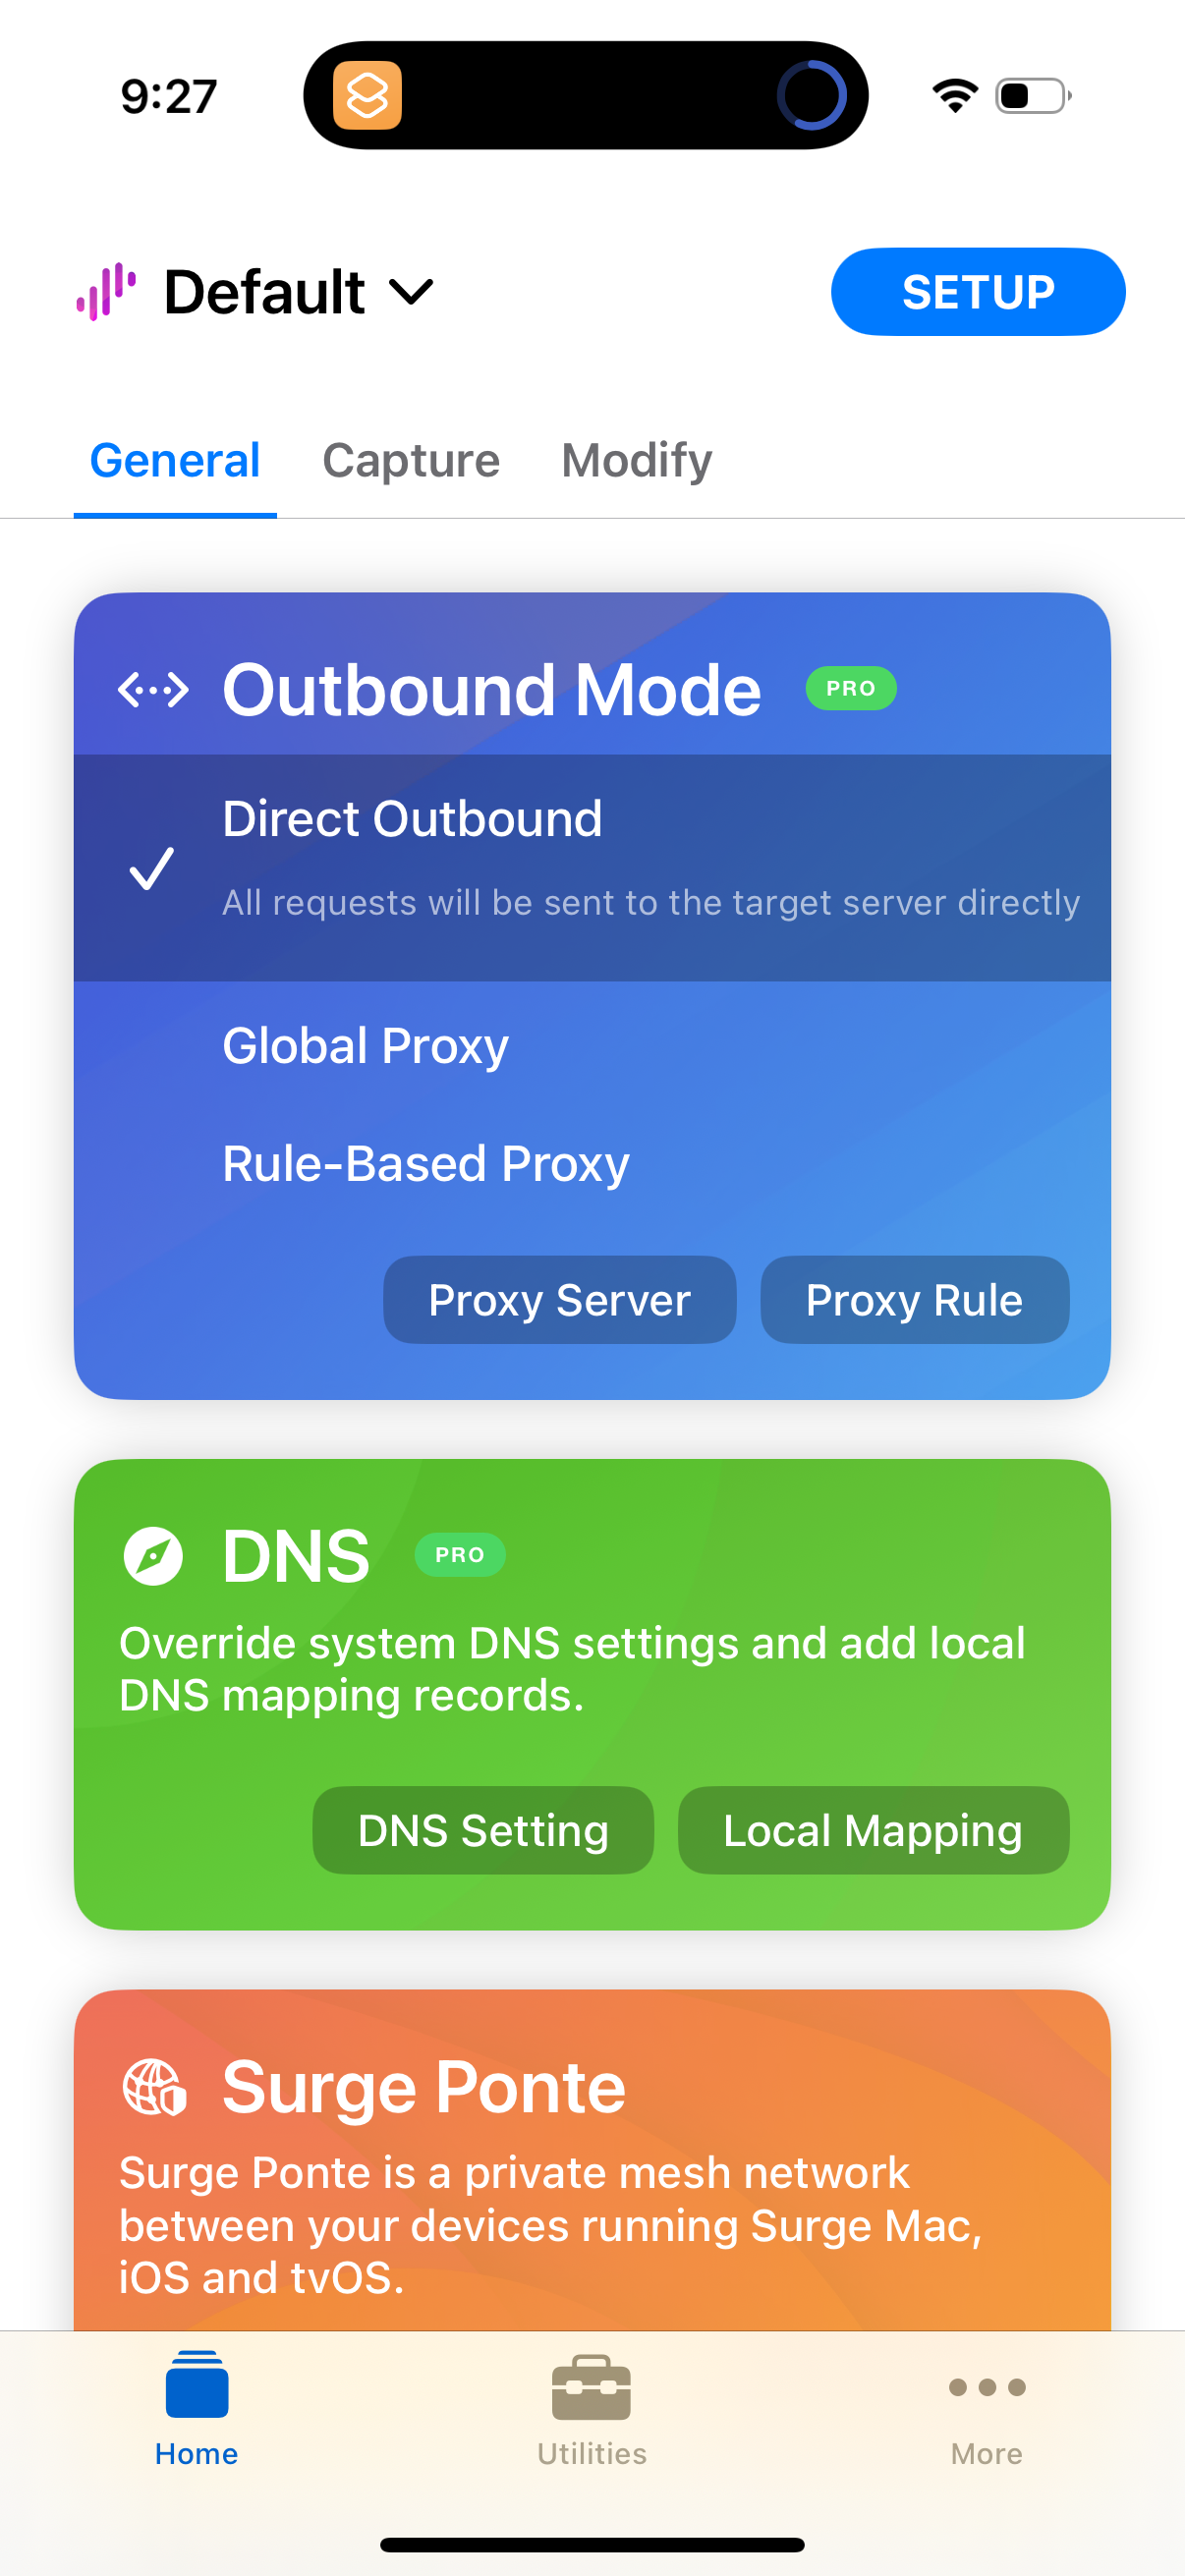This screenshot has height=2576, width=1185.
Task: Tap 'Surge Ponte is a private mesh' description
Action: click(x=551, y=2225)
